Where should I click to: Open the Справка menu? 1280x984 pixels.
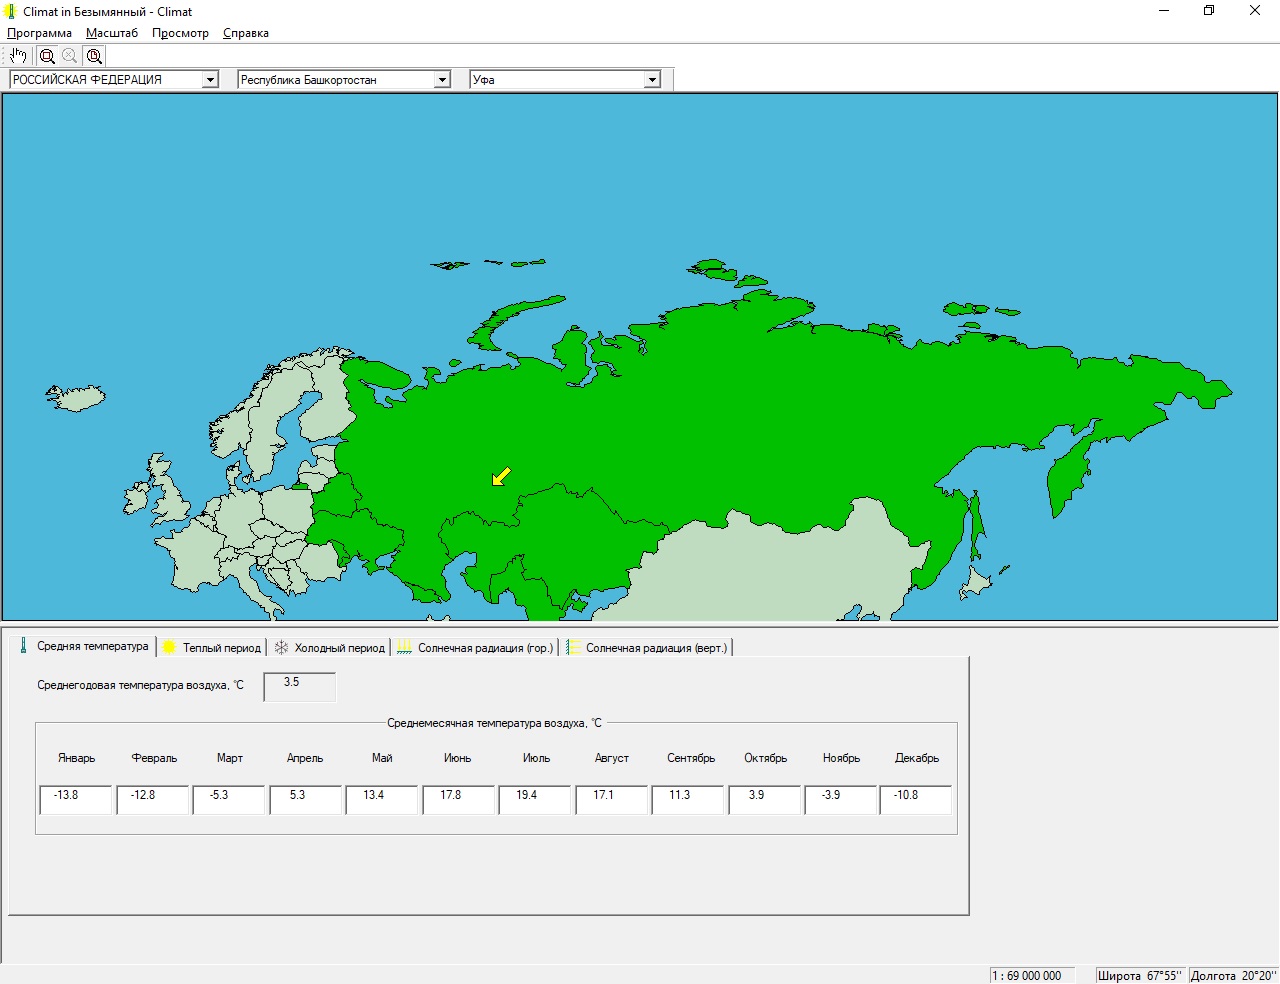click(246, 33)
